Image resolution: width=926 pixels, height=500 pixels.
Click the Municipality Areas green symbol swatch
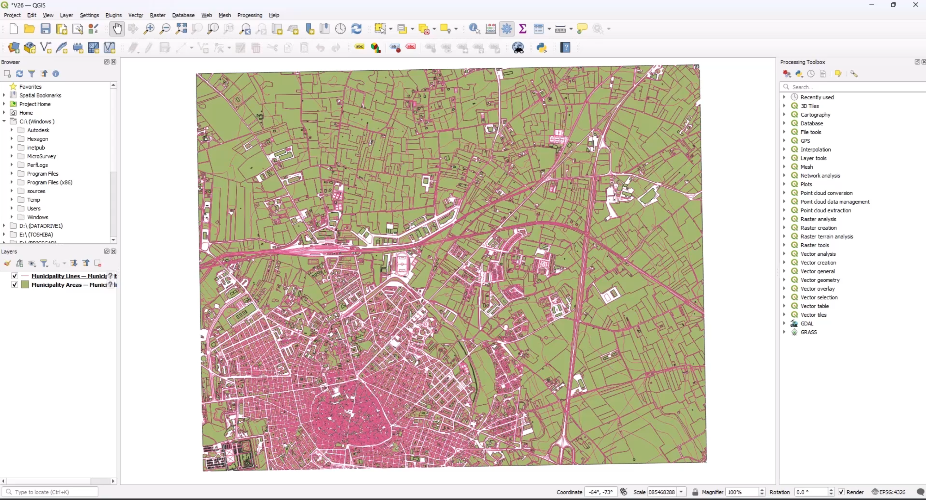click(x=25, y=285)
